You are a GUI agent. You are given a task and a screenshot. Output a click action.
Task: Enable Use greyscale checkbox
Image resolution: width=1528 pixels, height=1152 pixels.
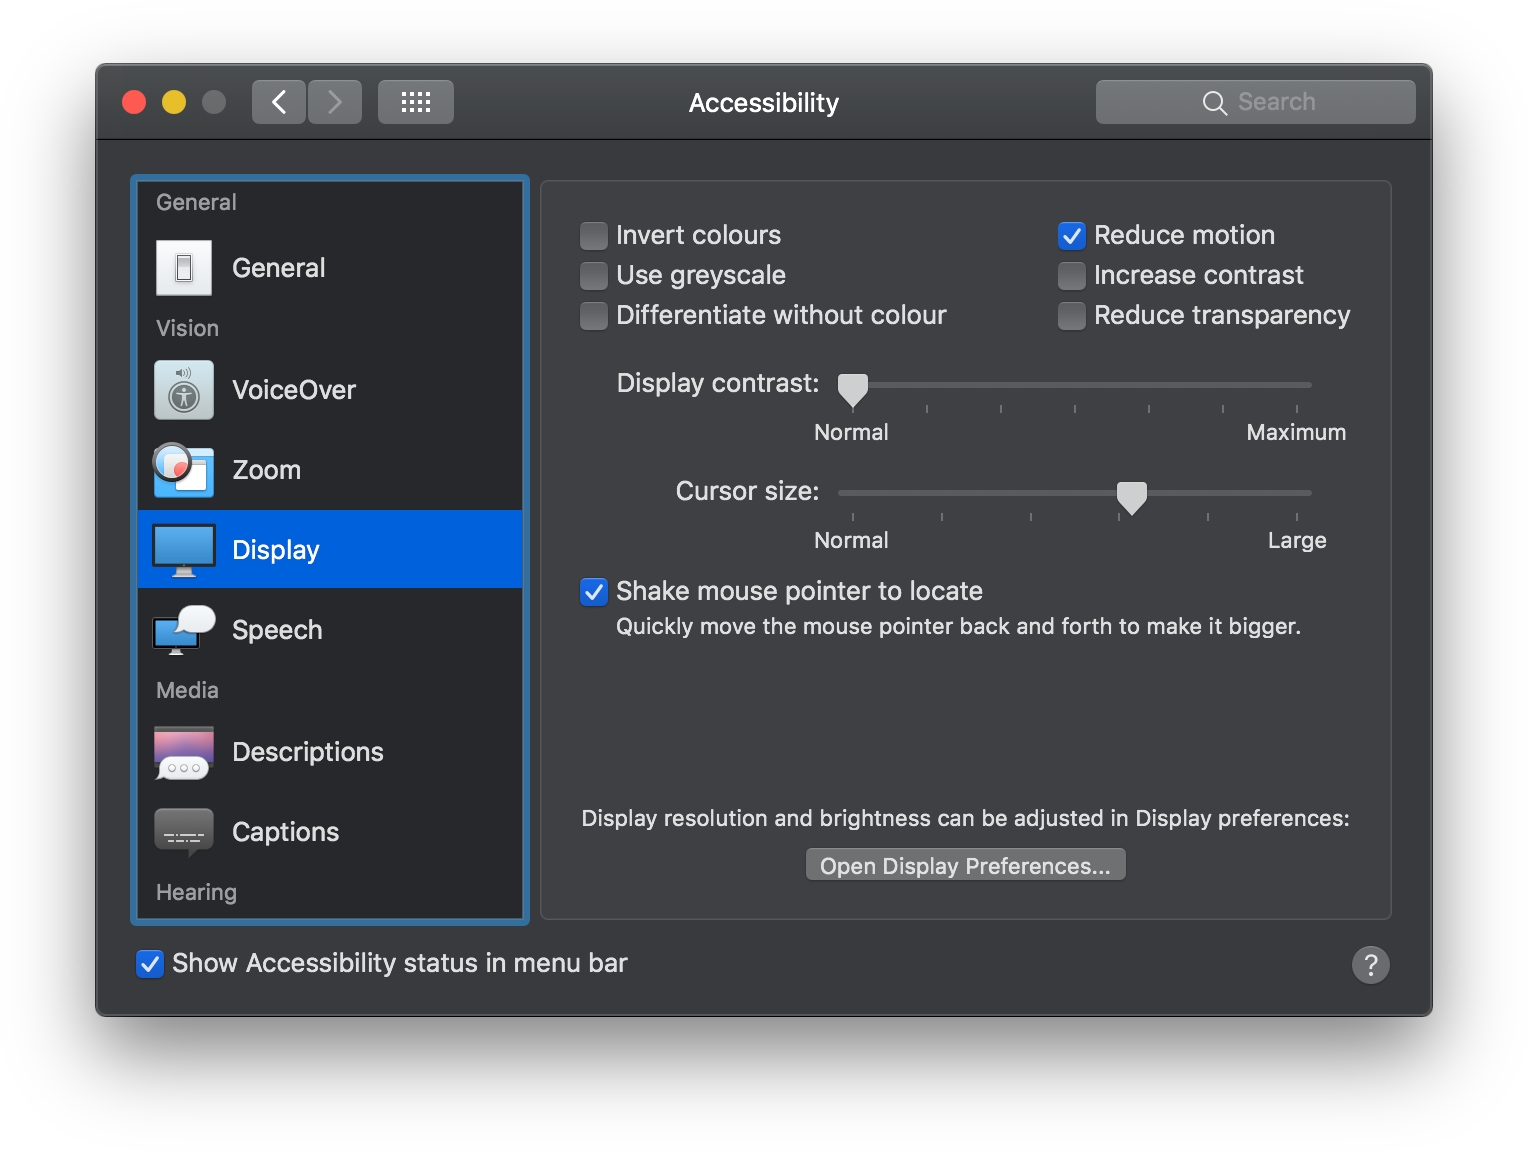coord(594,276)
